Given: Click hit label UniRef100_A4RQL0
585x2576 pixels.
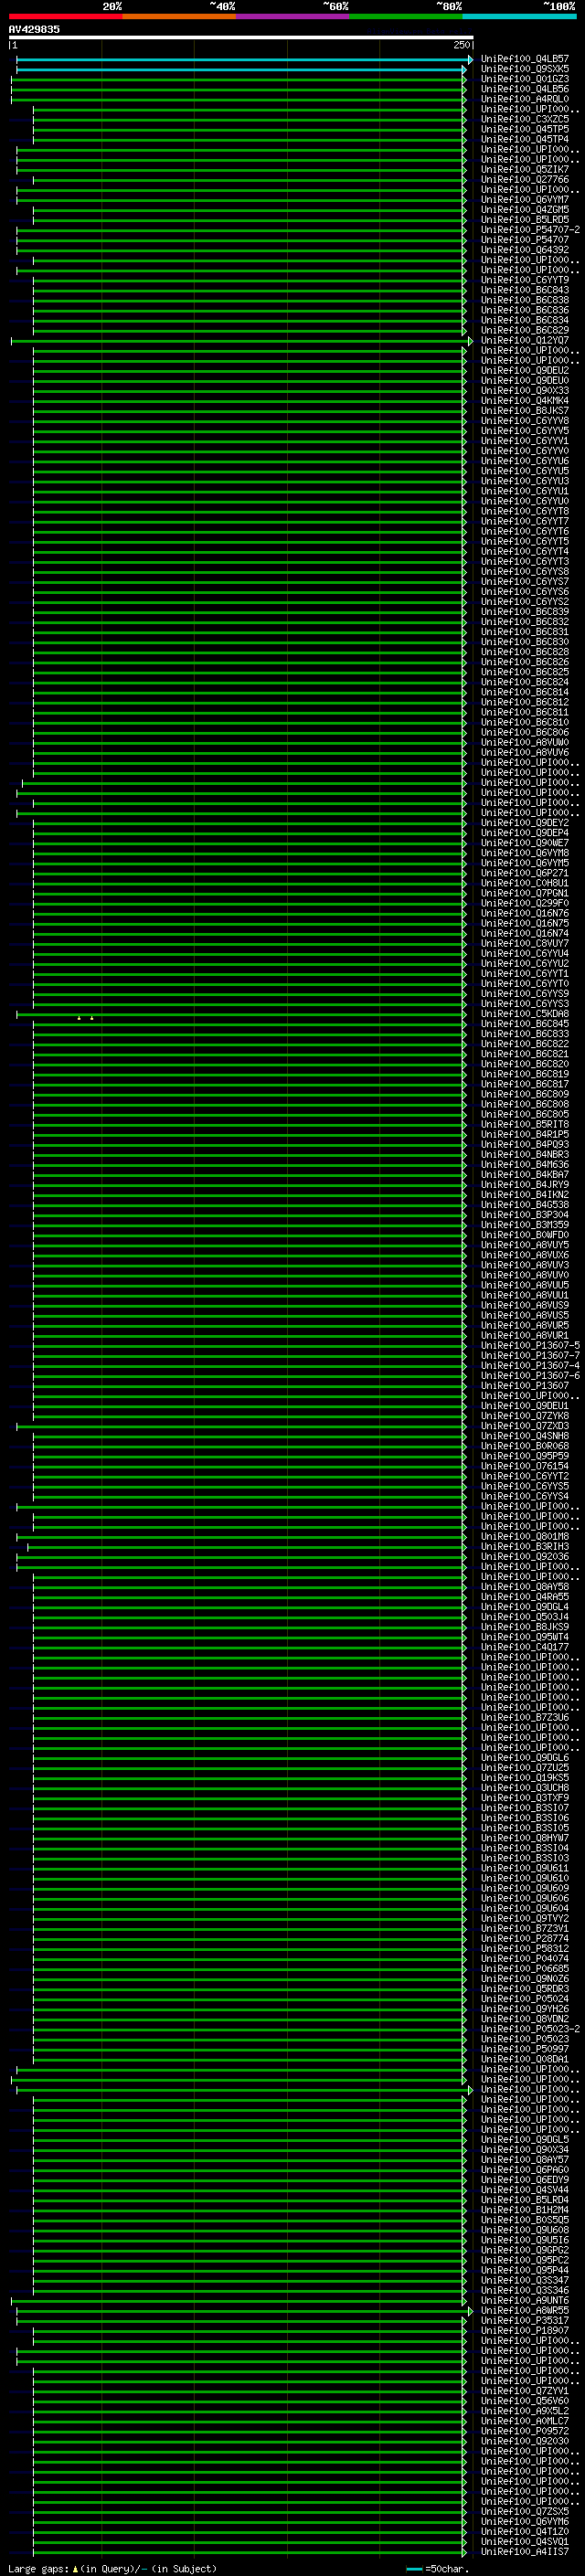Looking at the screenshot, I should coord(525,99).
